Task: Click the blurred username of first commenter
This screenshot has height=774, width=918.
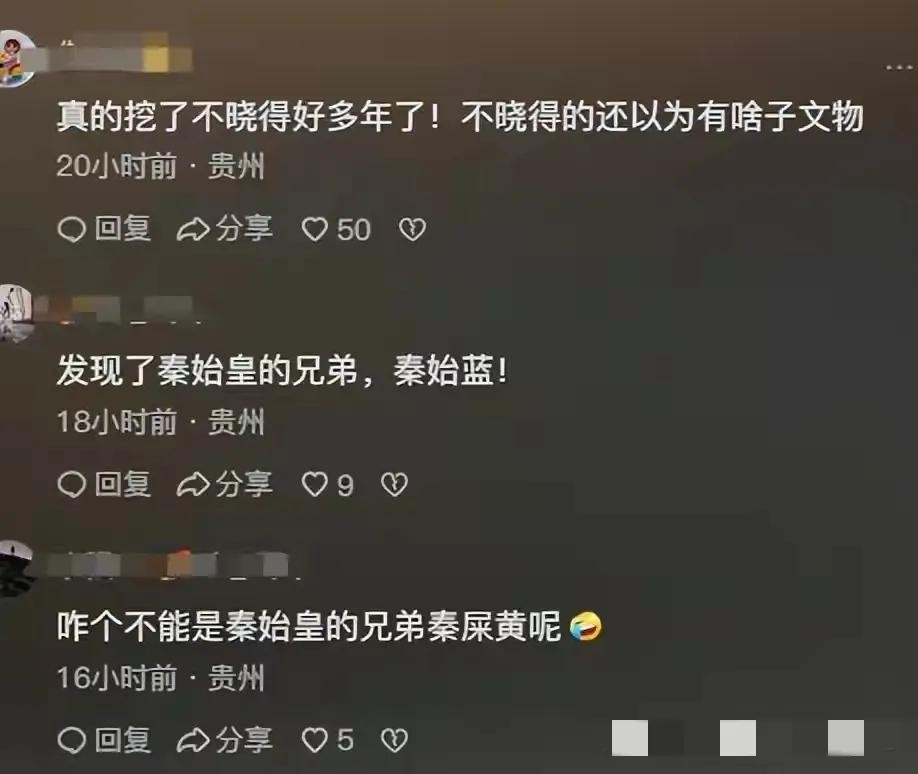Action: [117, 56]
